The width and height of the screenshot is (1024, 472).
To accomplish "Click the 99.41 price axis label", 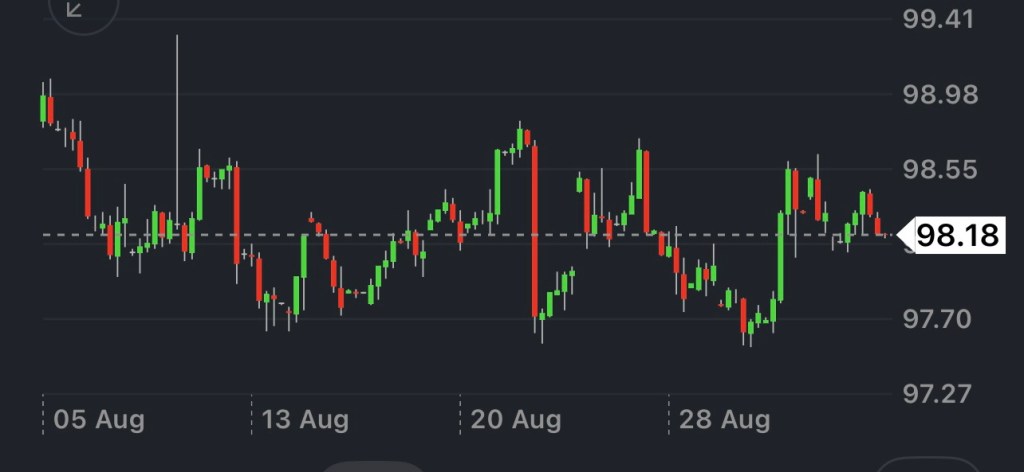I will click(937, 19).
